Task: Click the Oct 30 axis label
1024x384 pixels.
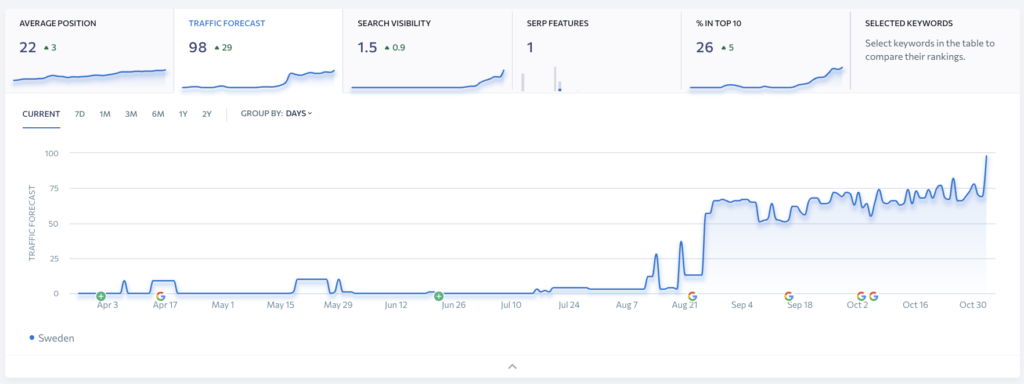Action: click(972, 305)
